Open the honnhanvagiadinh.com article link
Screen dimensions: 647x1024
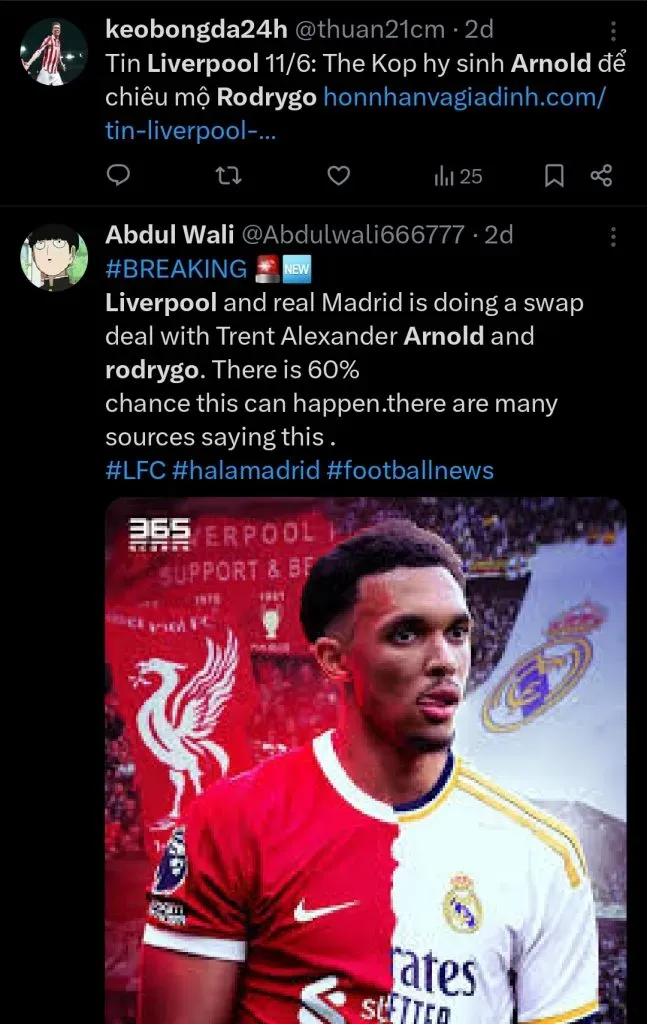click(356, 114)
